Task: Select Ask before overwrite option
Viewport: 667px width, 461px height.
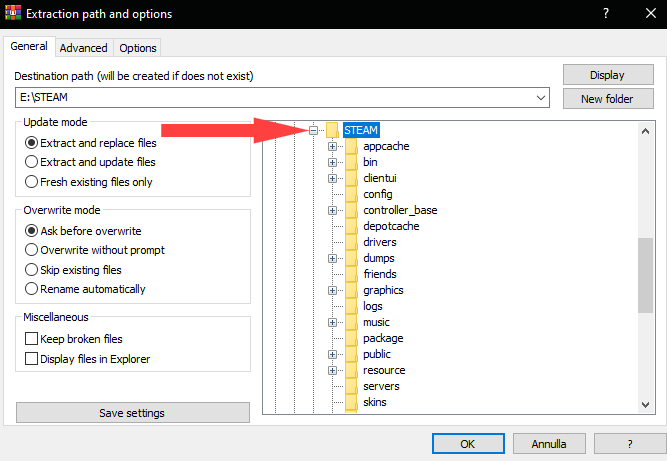Action: (83, 231)
